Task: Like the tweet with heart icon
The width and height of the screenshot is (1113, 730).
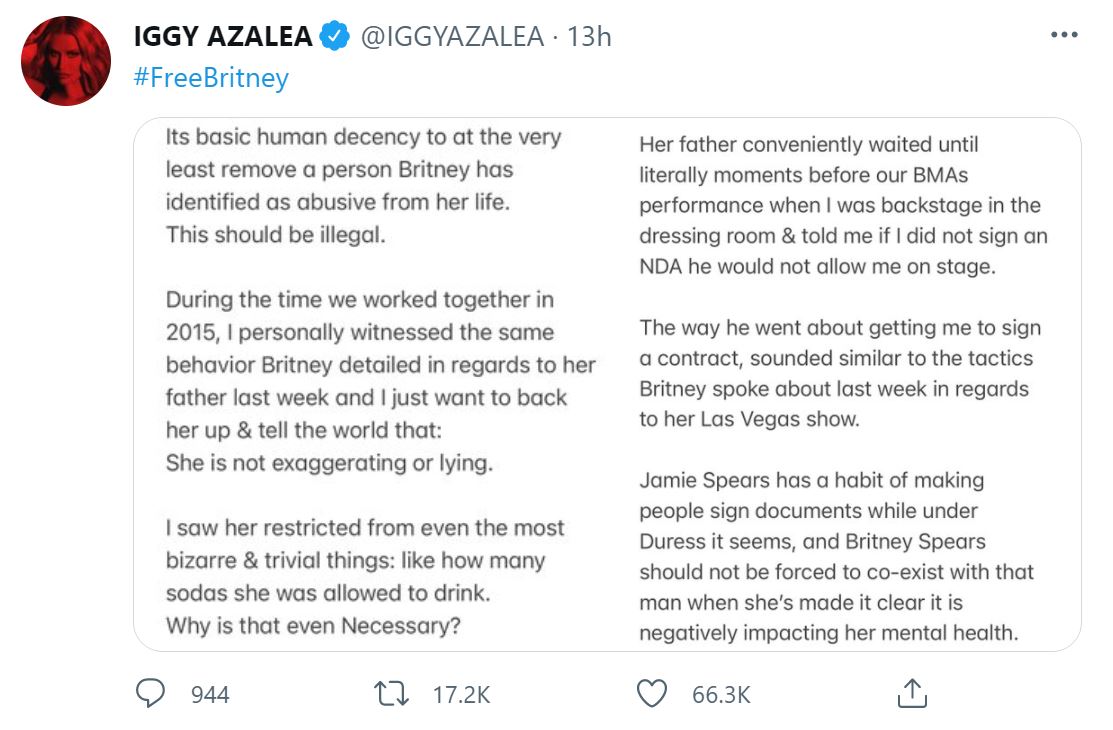Action: 652,694
